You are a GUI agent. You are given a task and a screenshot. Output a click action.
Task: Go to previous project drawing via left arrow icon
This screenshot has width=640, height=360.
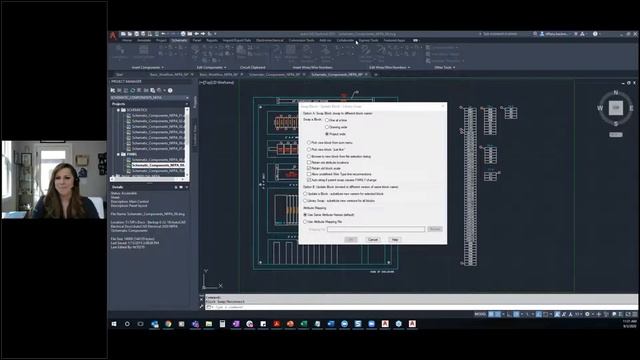(196, 34)
